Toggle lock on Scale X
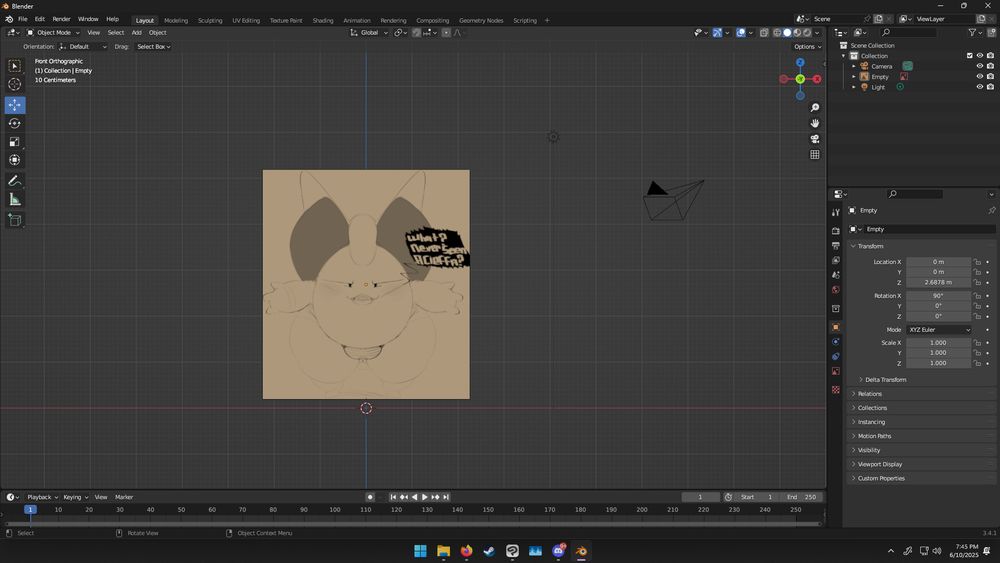The image size is (1000, 563). (x=977, y=343)
